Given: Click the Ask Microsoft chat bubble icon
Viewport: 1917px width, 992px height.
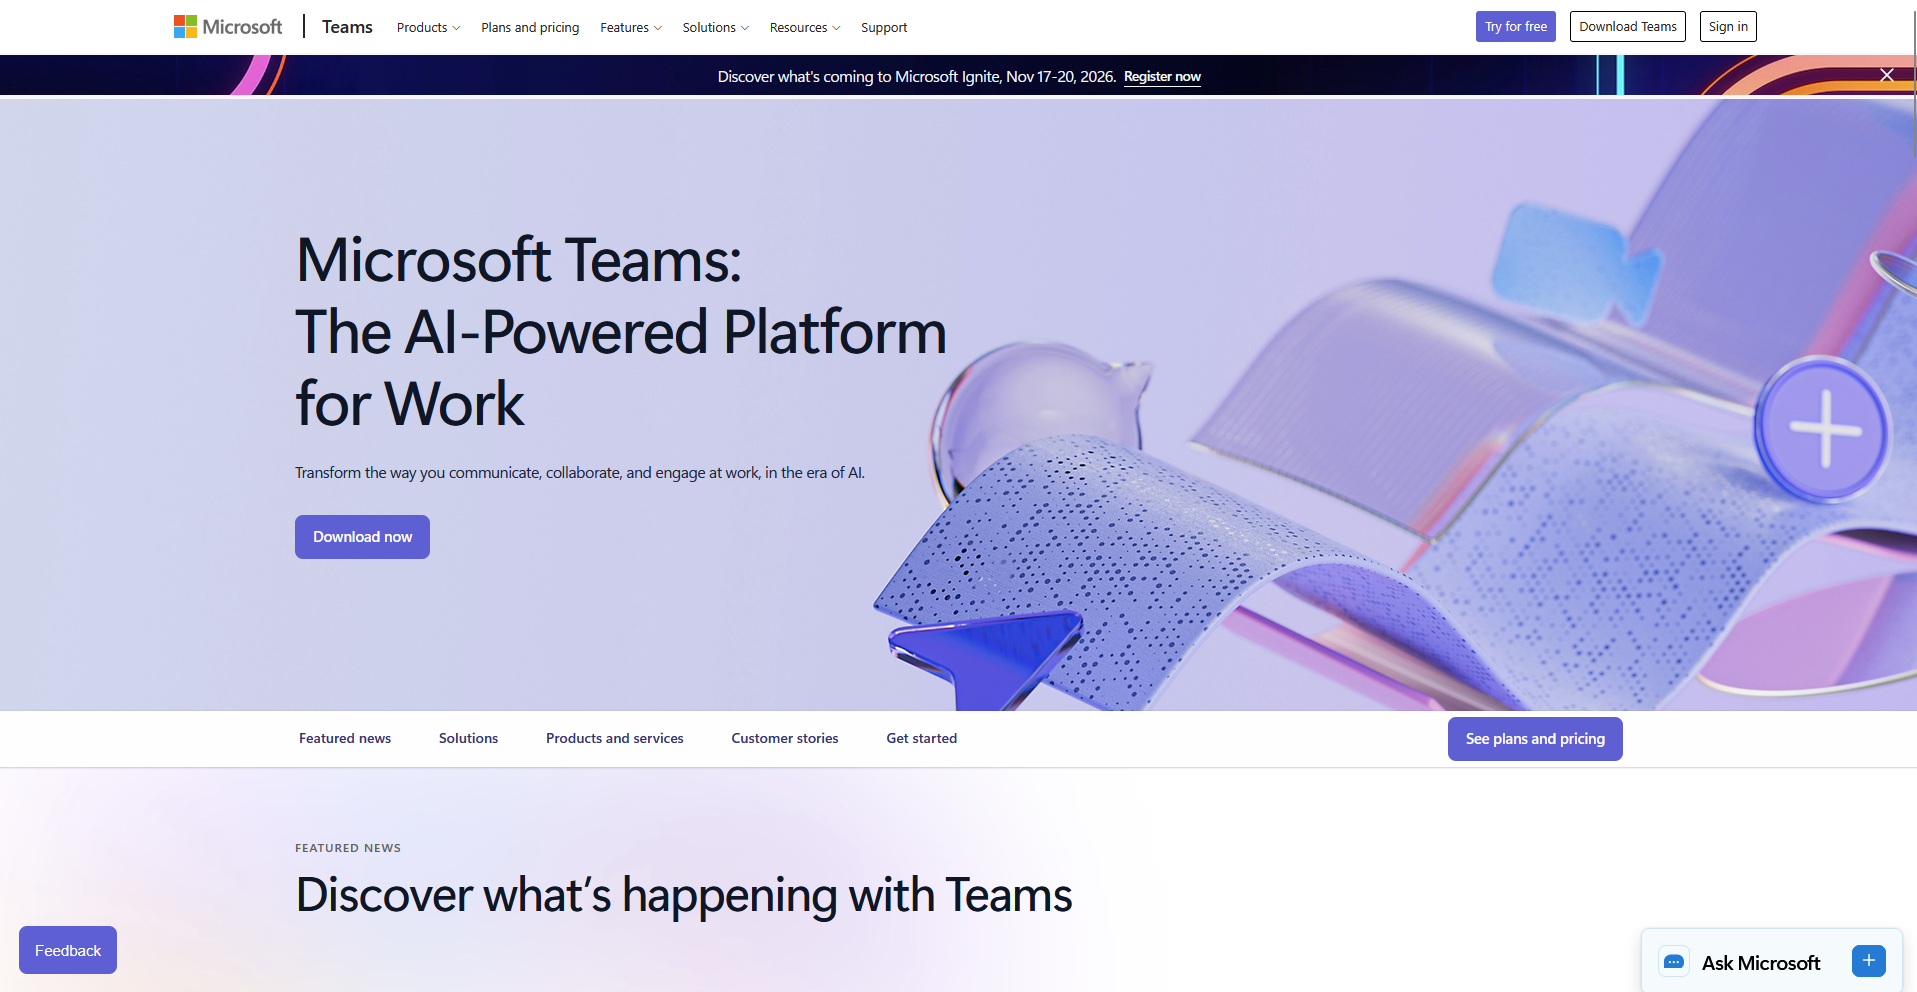Looking at the screenshot, I should pos(1674,962).
